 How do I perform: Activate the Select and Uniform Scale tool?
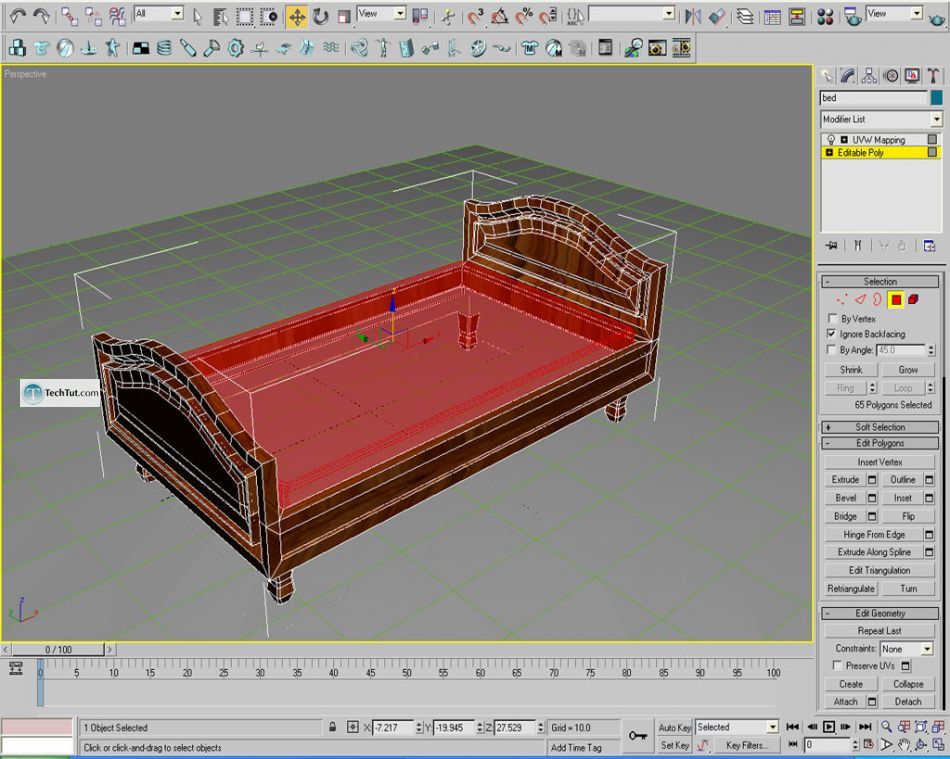pyautogui.click(x=344, y=16)
